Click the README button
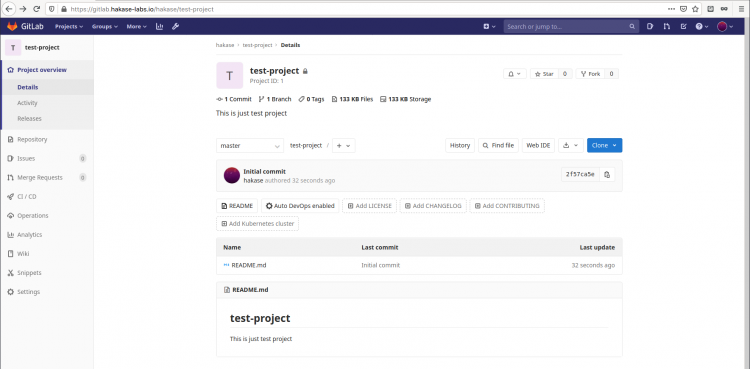750x369 pixels. coord(237,206)
